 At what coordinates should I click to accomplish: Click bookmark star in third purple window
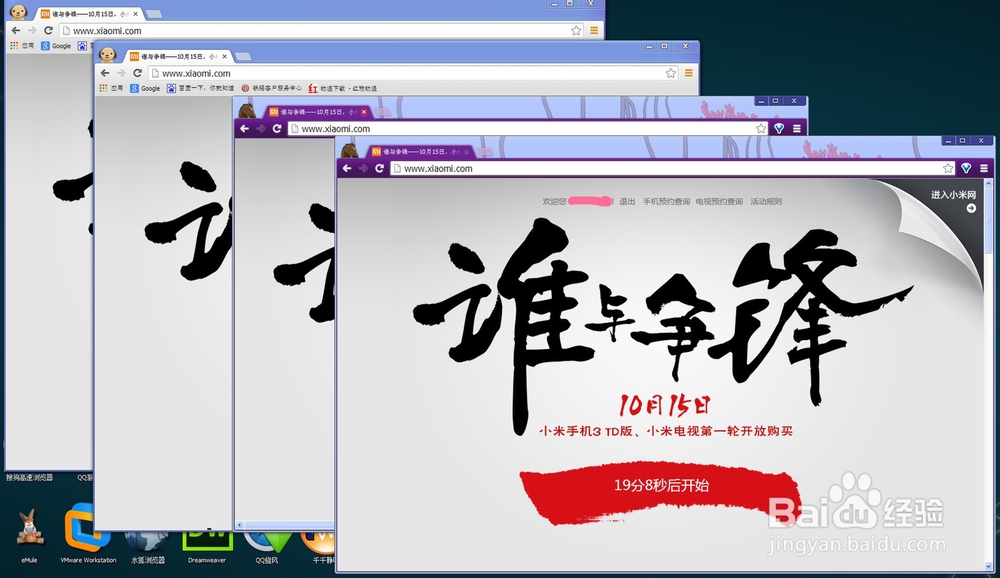point(761,128)
